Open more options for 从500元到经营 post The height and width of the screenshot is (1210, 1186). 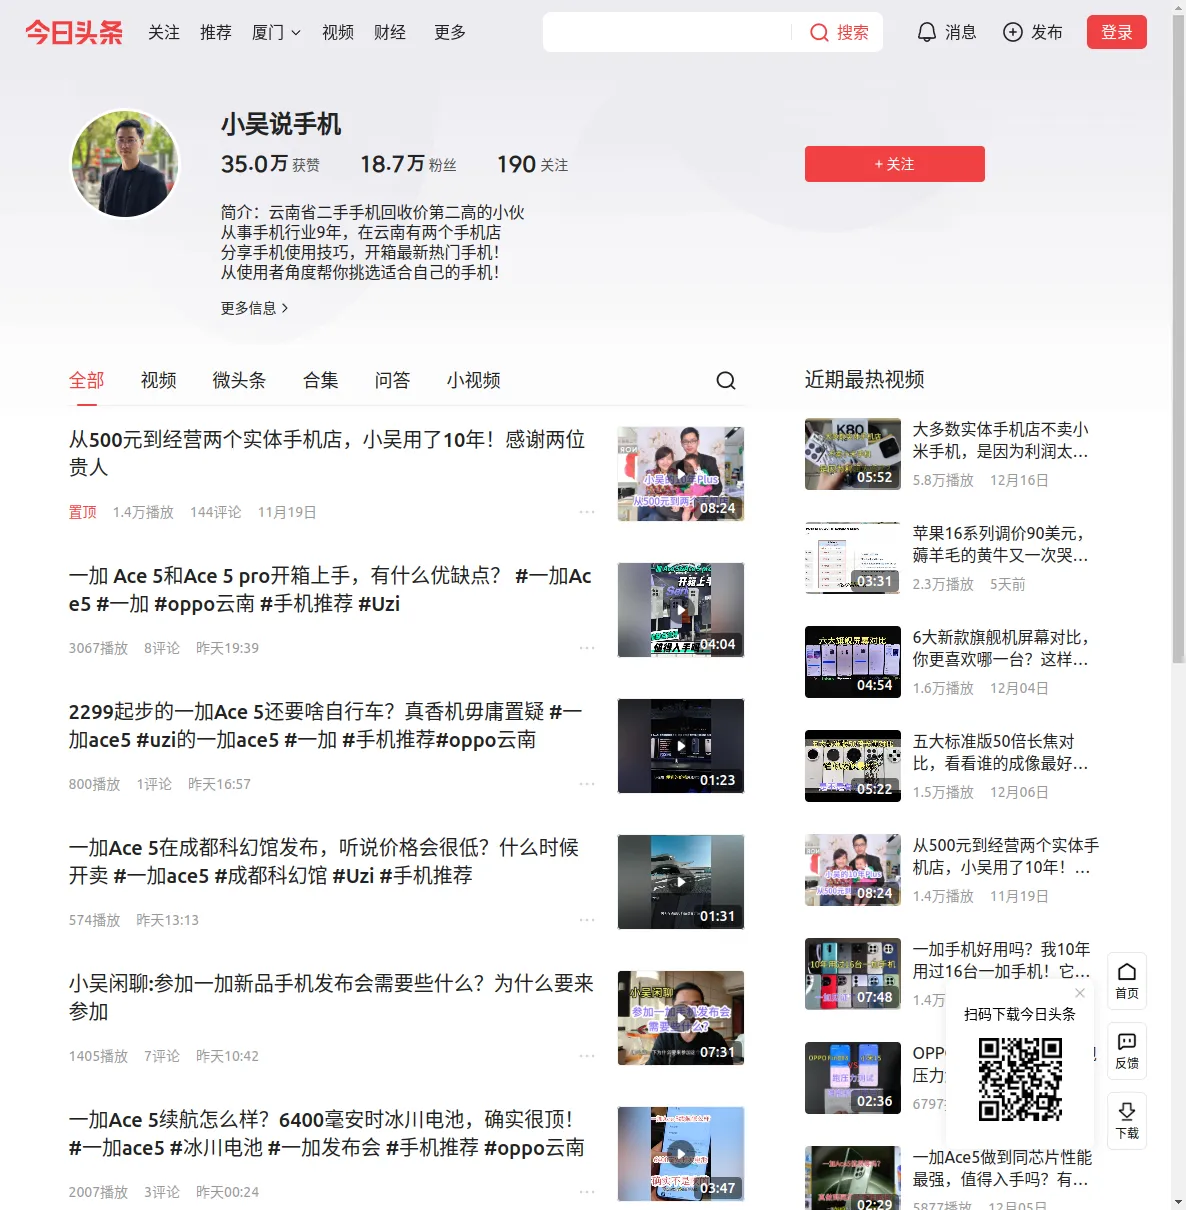coord(587,512)
